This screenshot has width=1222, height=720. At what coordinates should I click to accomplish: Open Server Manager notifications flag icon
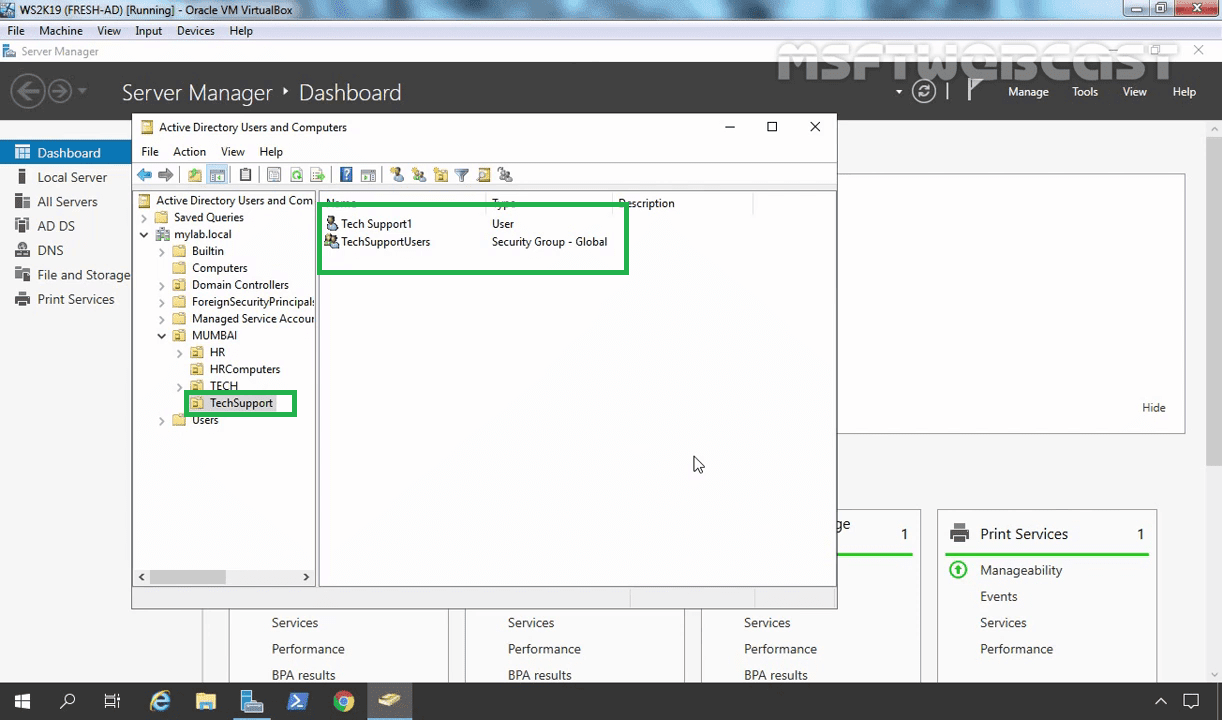(x=971, y=91)
